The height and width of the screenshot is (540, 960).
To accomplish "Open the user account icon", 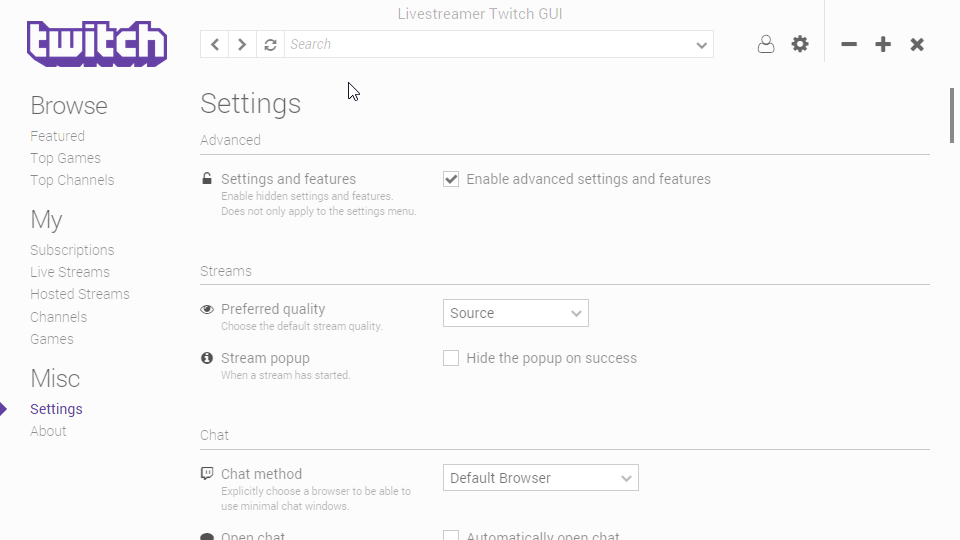I will point(765,44).
